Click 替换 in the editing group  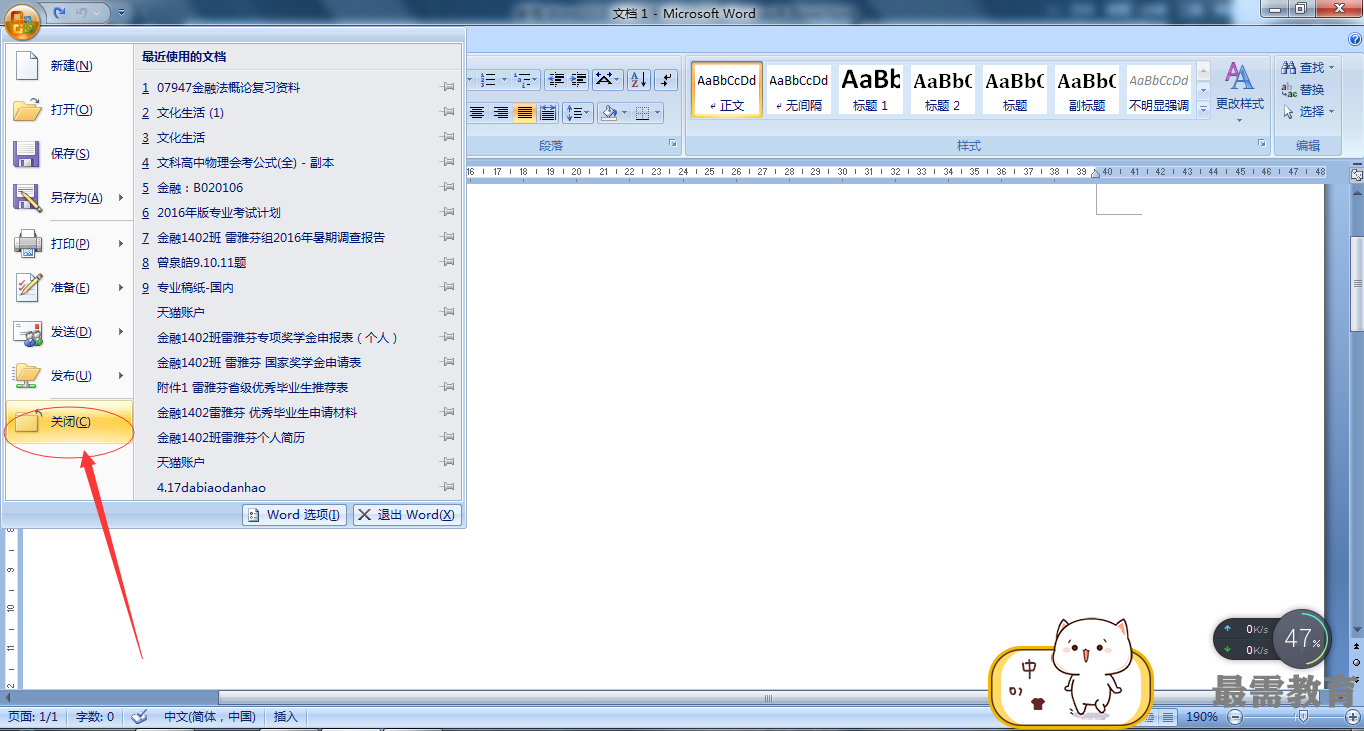pyautogui.click(x=1304, y=90)
